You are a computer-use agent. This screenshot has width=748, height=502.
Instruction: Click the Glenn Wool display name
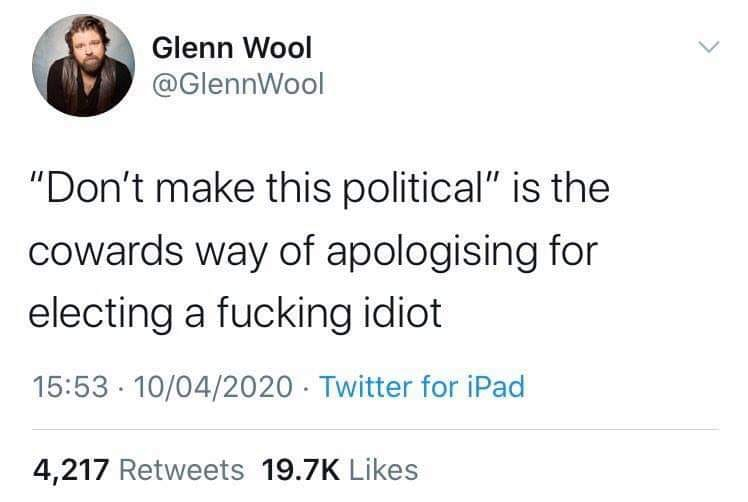tap(232, 48)
